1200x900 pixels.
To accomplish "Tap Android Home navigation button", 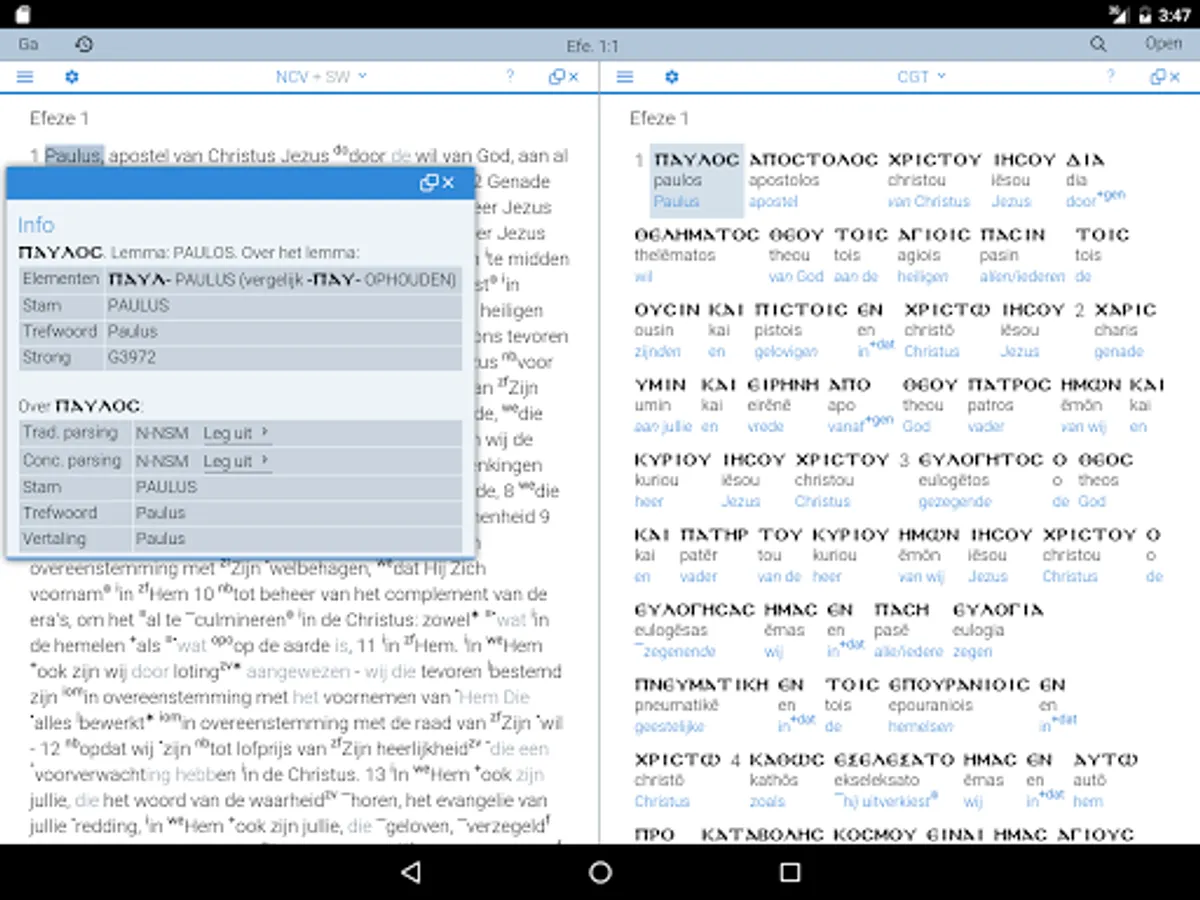I will pos(600,872).
